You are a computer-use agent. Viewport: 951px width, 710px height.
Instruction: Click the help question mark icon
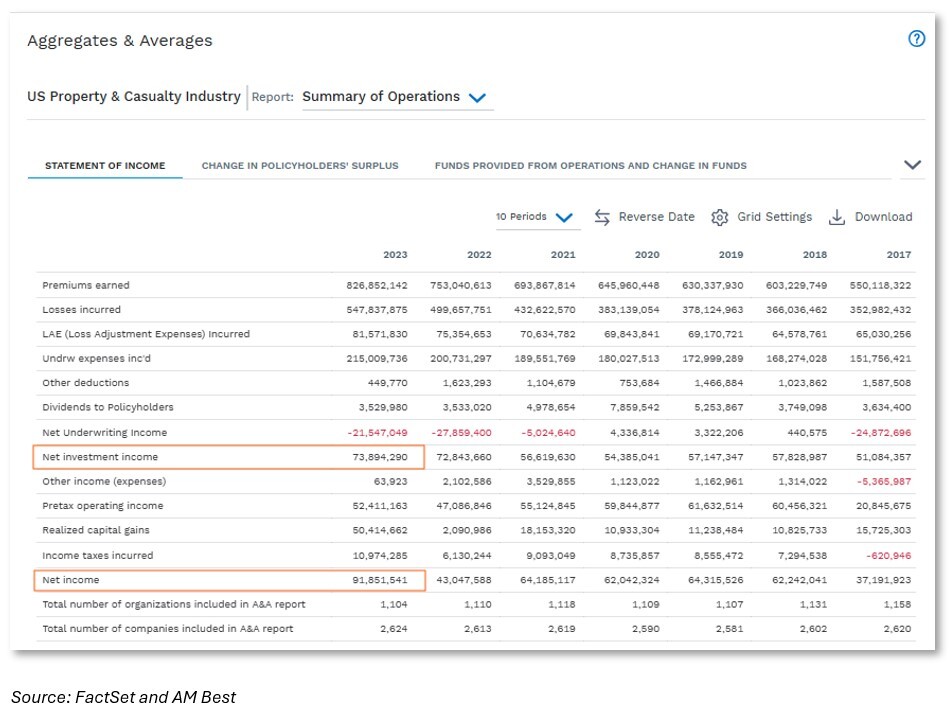916,39
